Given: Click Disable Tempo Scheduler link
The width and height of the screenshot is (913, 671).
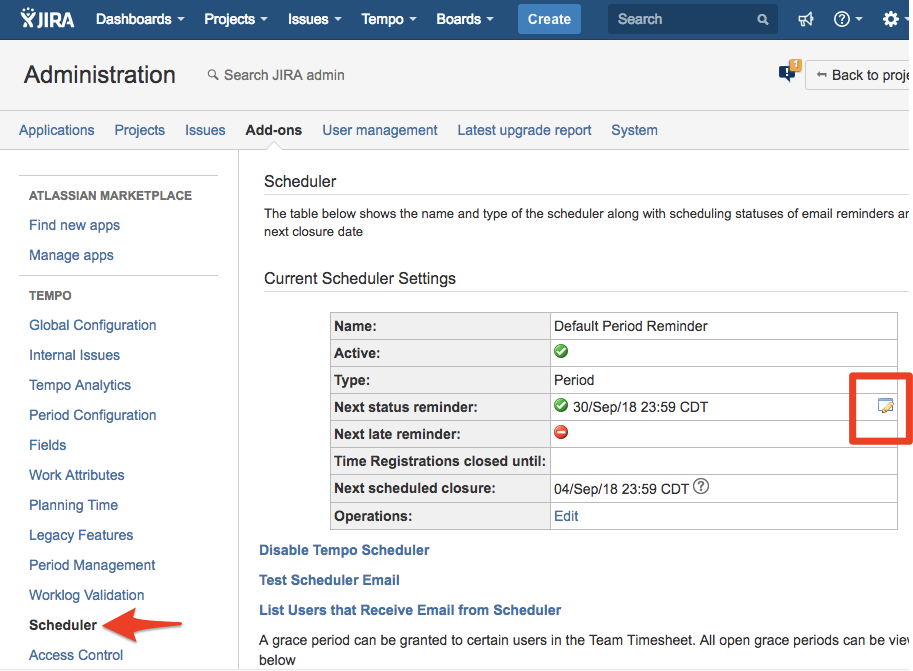Looking at the screenshot, I should (x=344, y=550).
